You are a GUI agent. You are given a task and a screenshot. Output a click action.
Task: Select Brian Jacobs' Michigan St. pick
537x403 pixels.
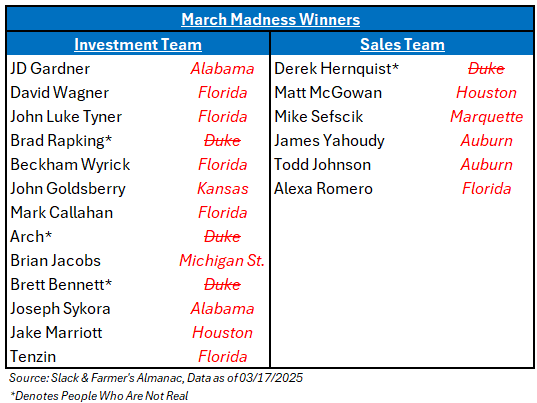(222, 261)
